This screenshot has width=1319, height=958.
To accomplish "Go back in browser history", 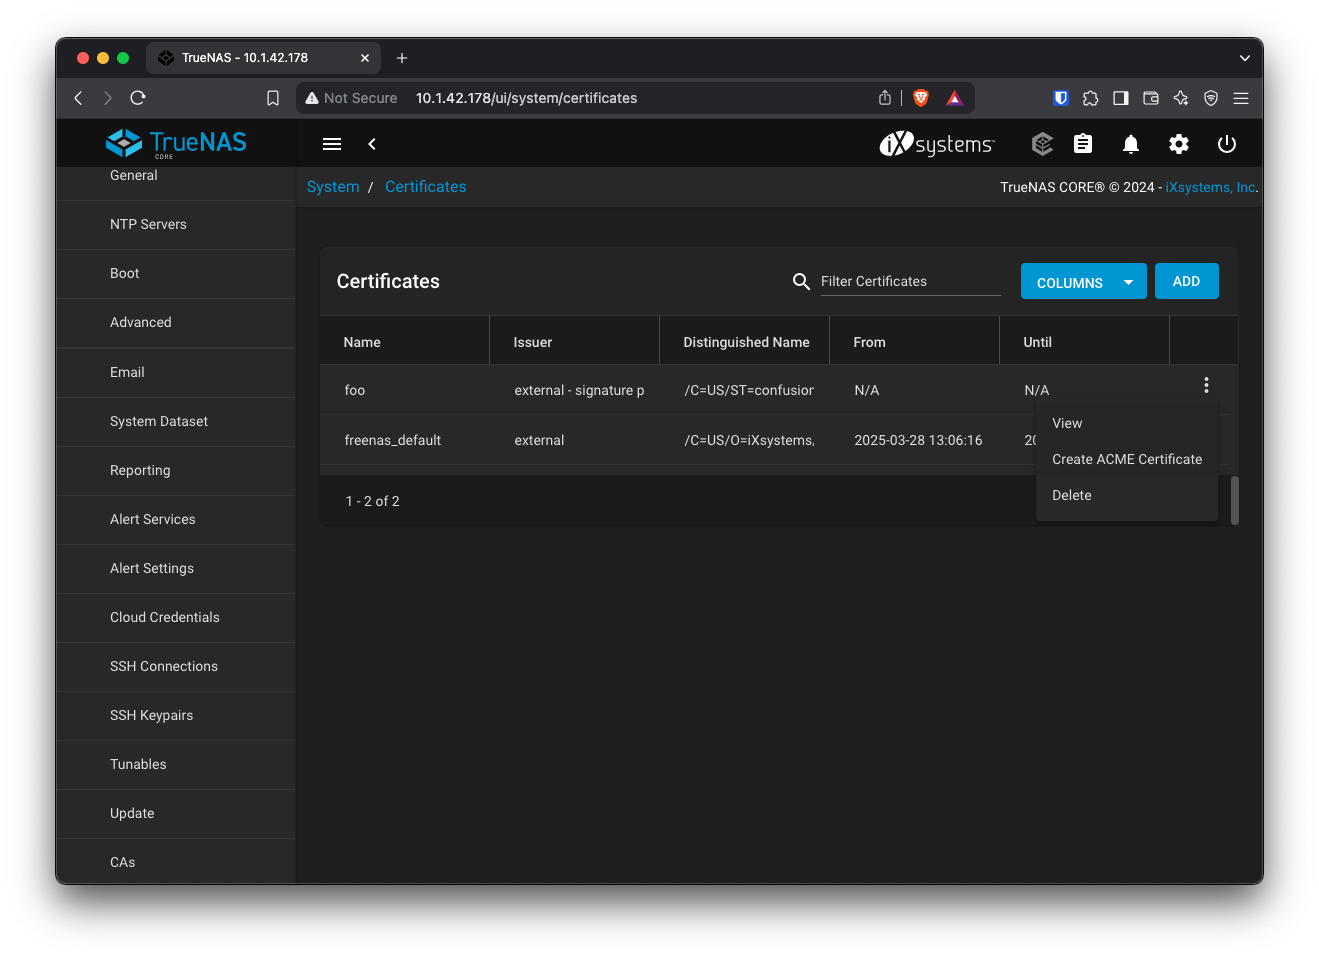I will coord(78,98).
